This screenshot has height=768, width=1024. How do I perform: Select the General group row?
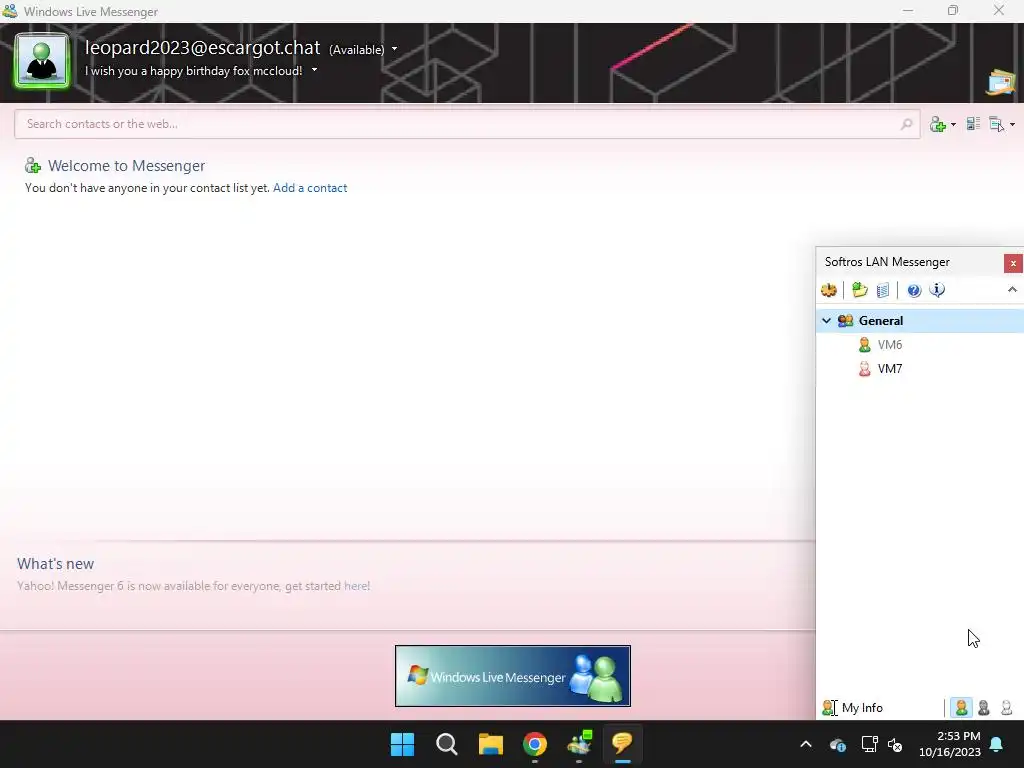click(x=920, y=321)
